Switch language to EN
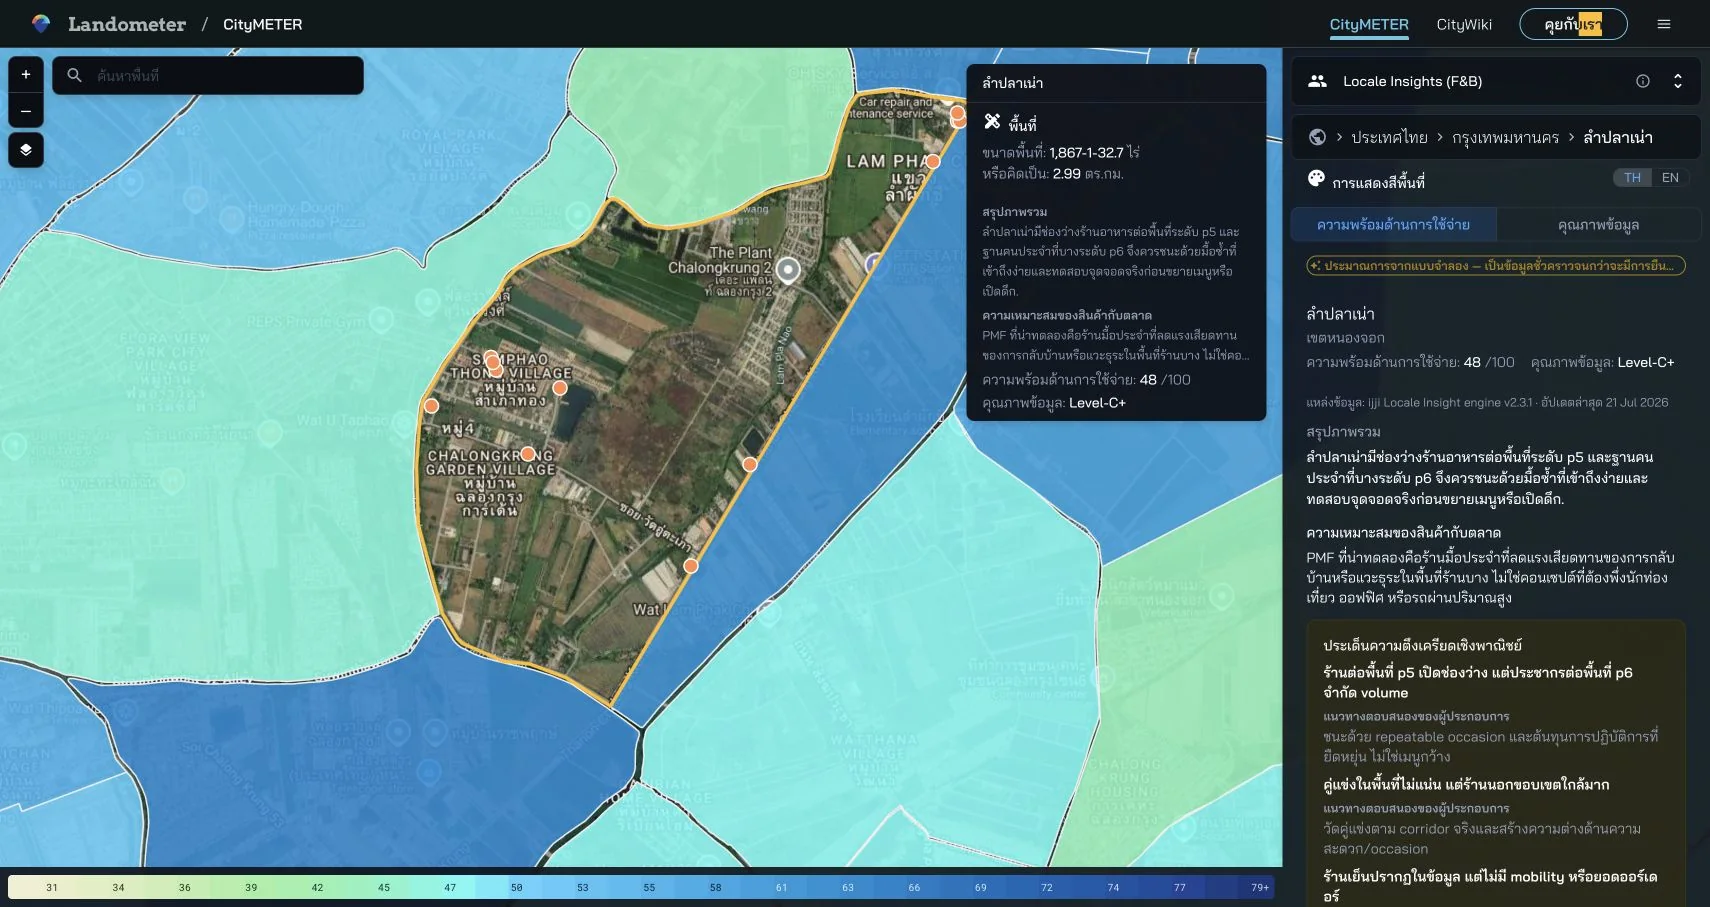This screenshot has height=907, width=1710. tap(1670, 178)
